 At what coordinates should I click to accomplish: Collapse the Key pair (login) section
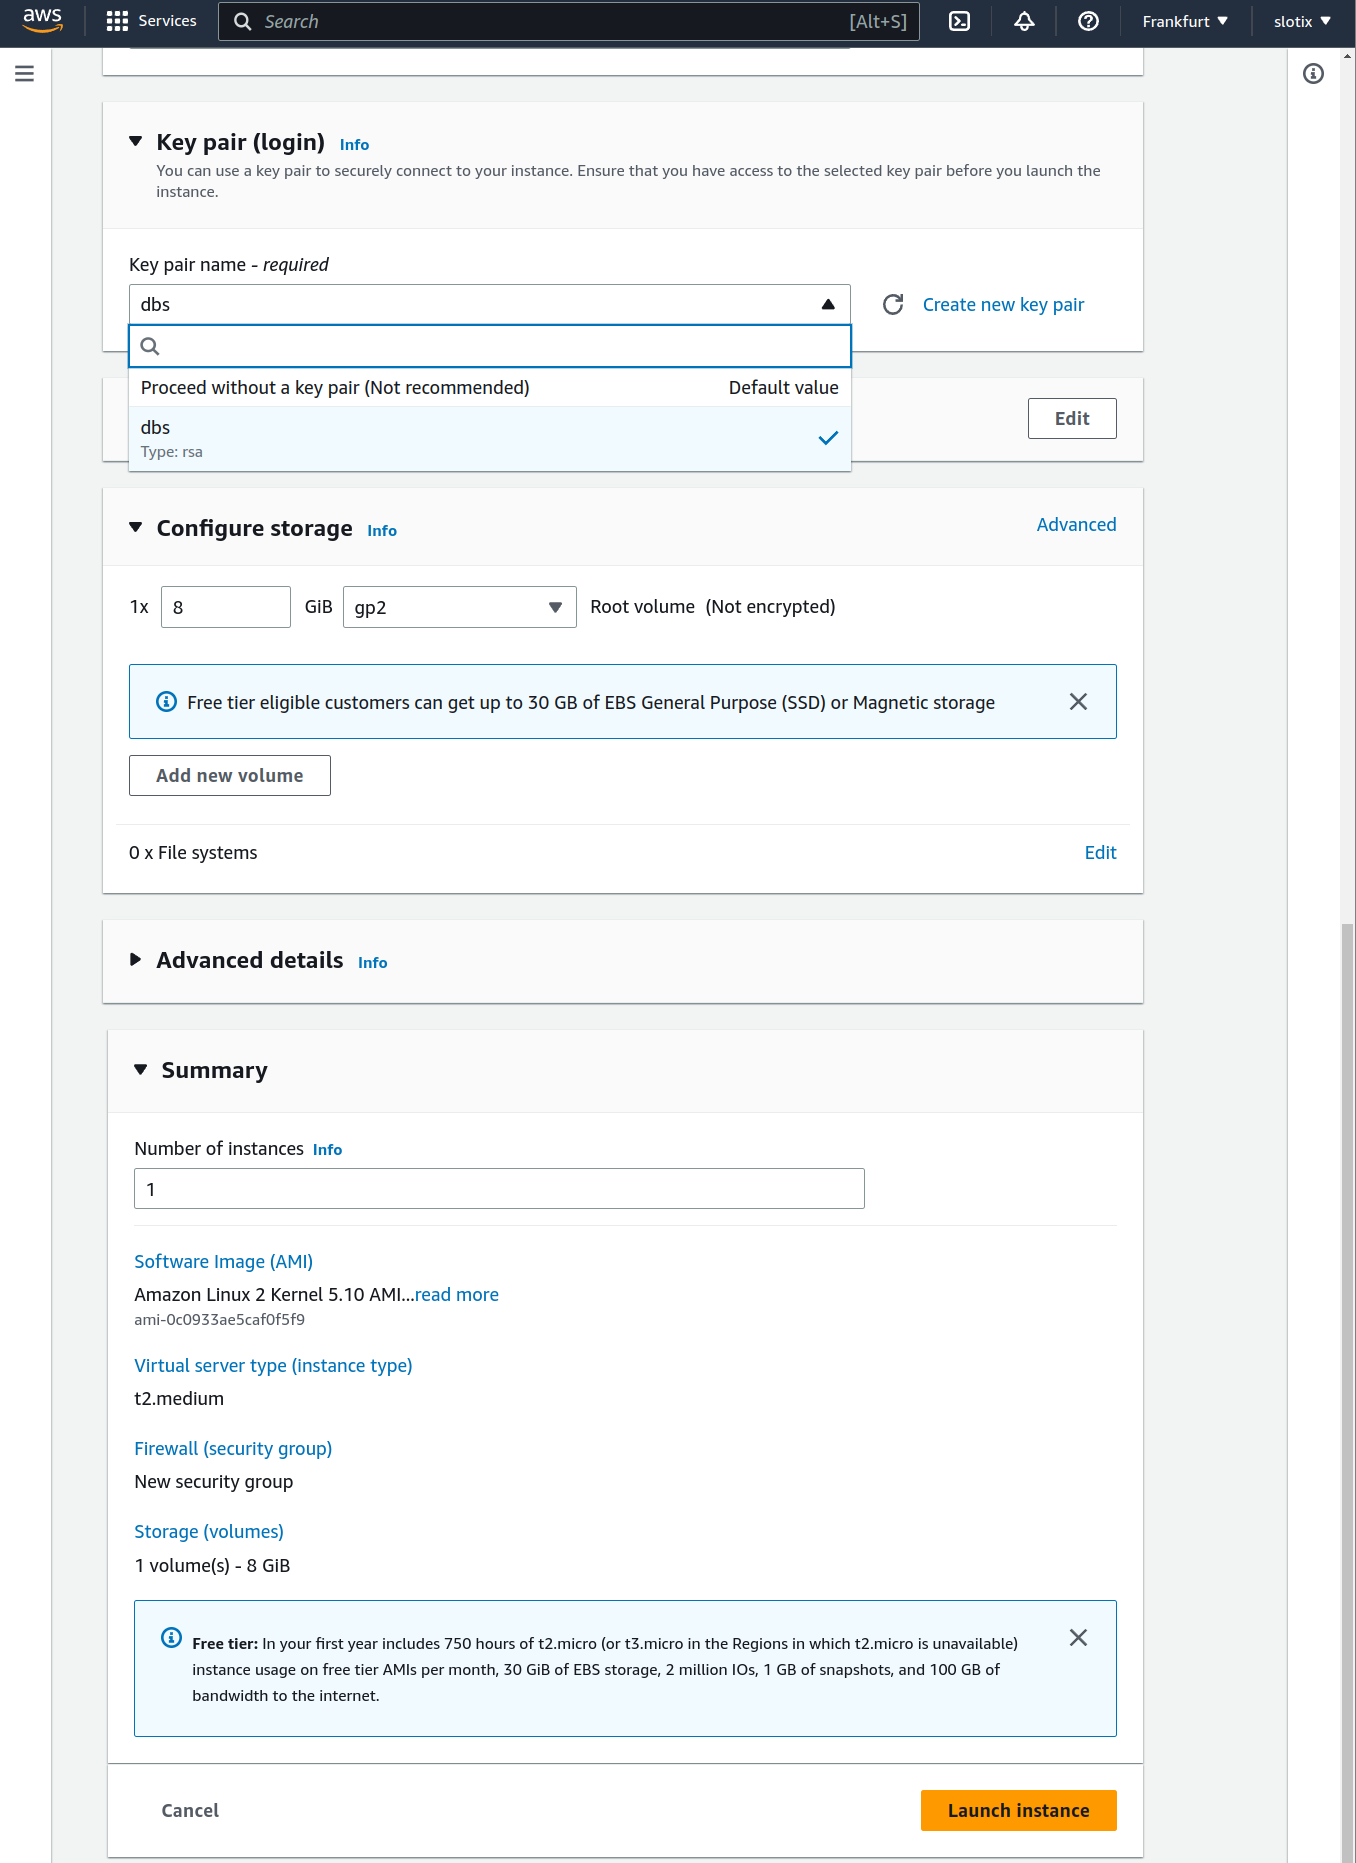pos(136,142)
